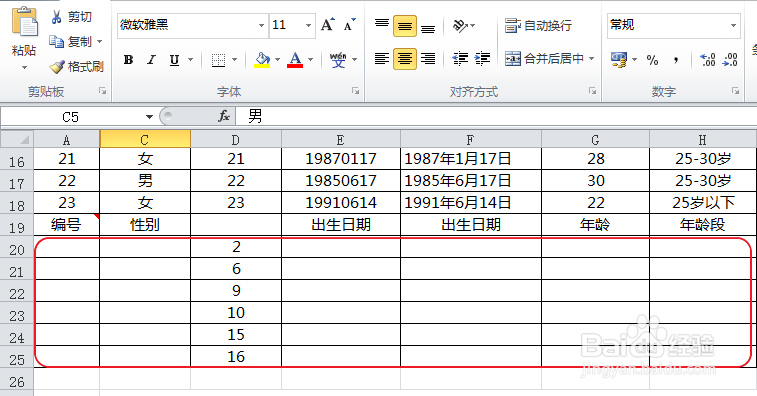Viewport: 757px width, 396px height.
Task: Increase font size with the large A
Action: 328,25
